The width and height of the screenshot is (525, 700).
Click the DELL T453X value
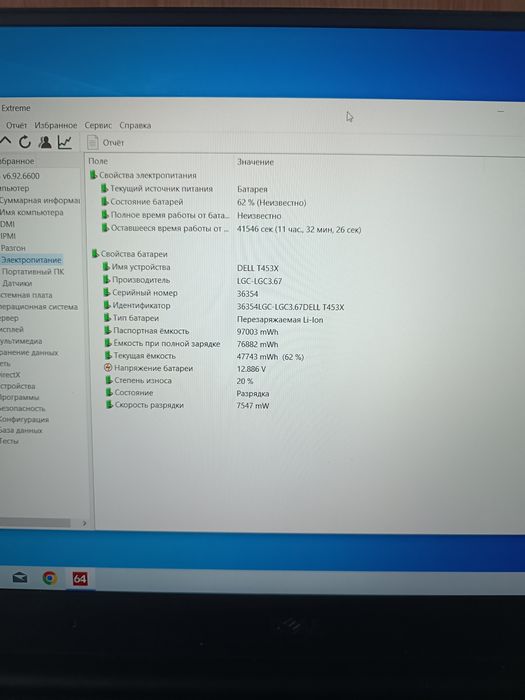pyautogui.click(x=258, y=268)
